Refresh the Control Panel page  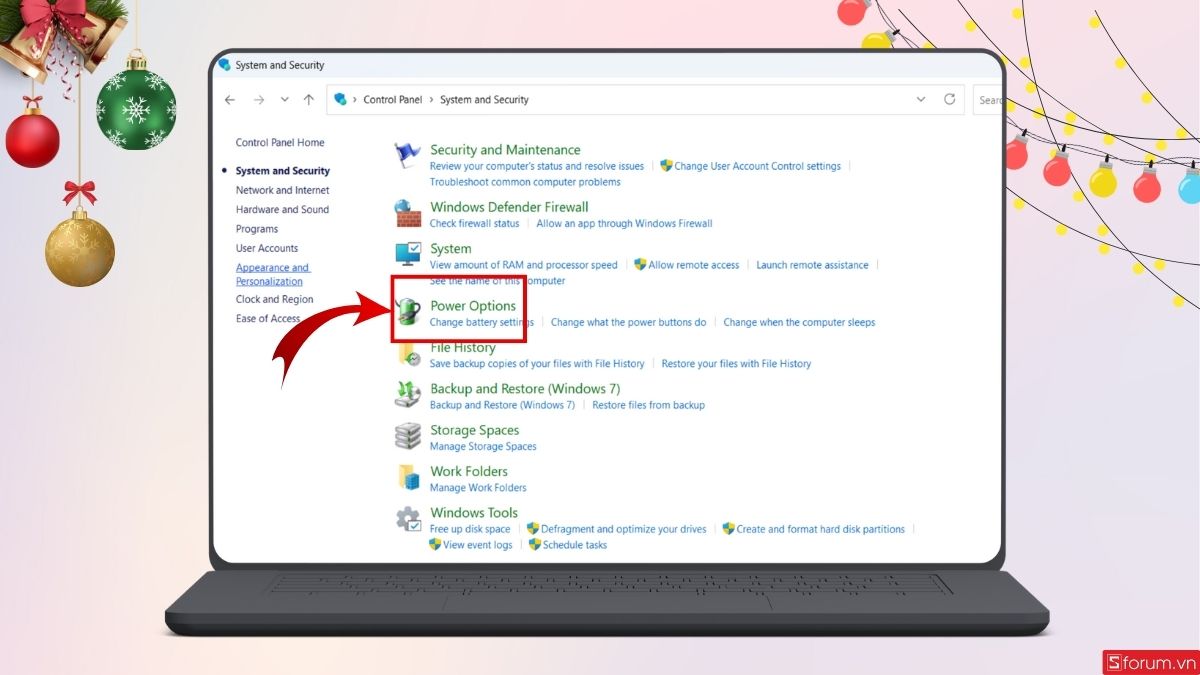pyautogui.click(x=950, y=100)
